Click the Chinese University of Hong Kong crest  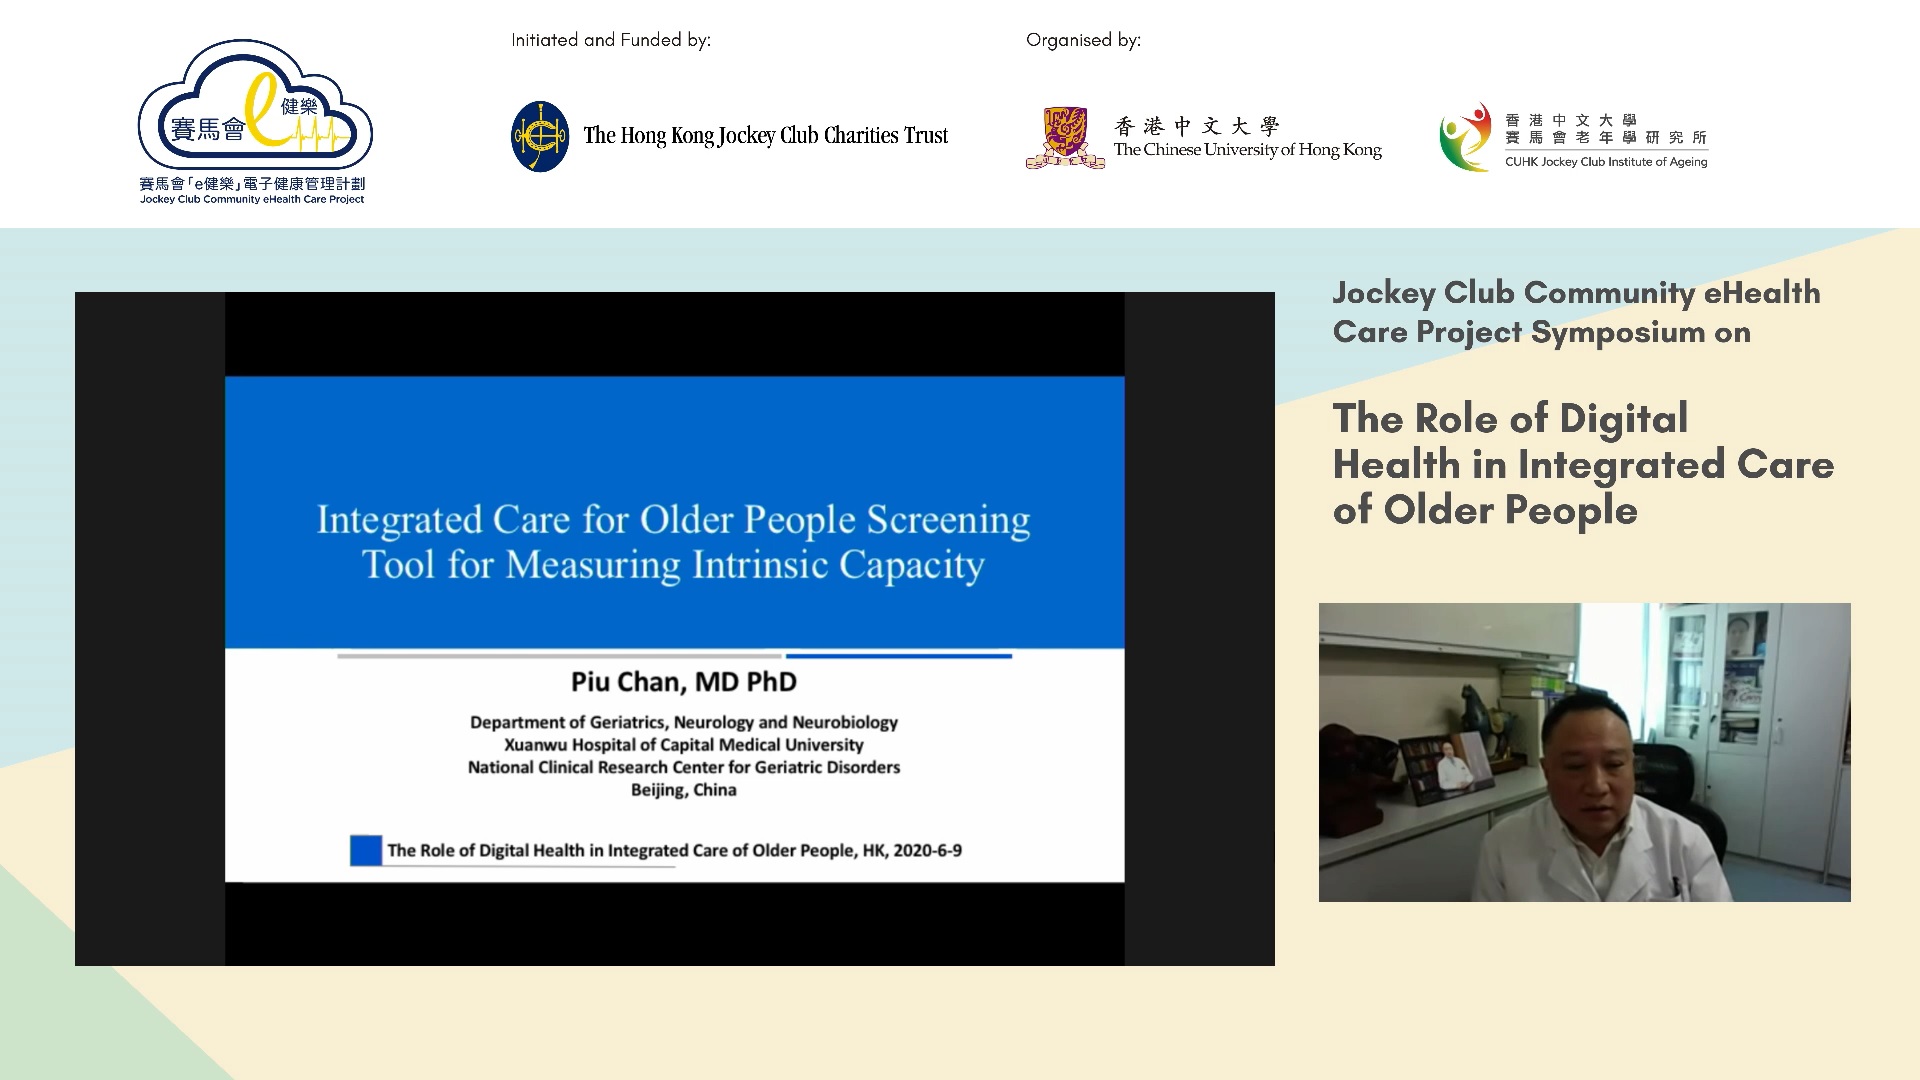point(1065,138)
